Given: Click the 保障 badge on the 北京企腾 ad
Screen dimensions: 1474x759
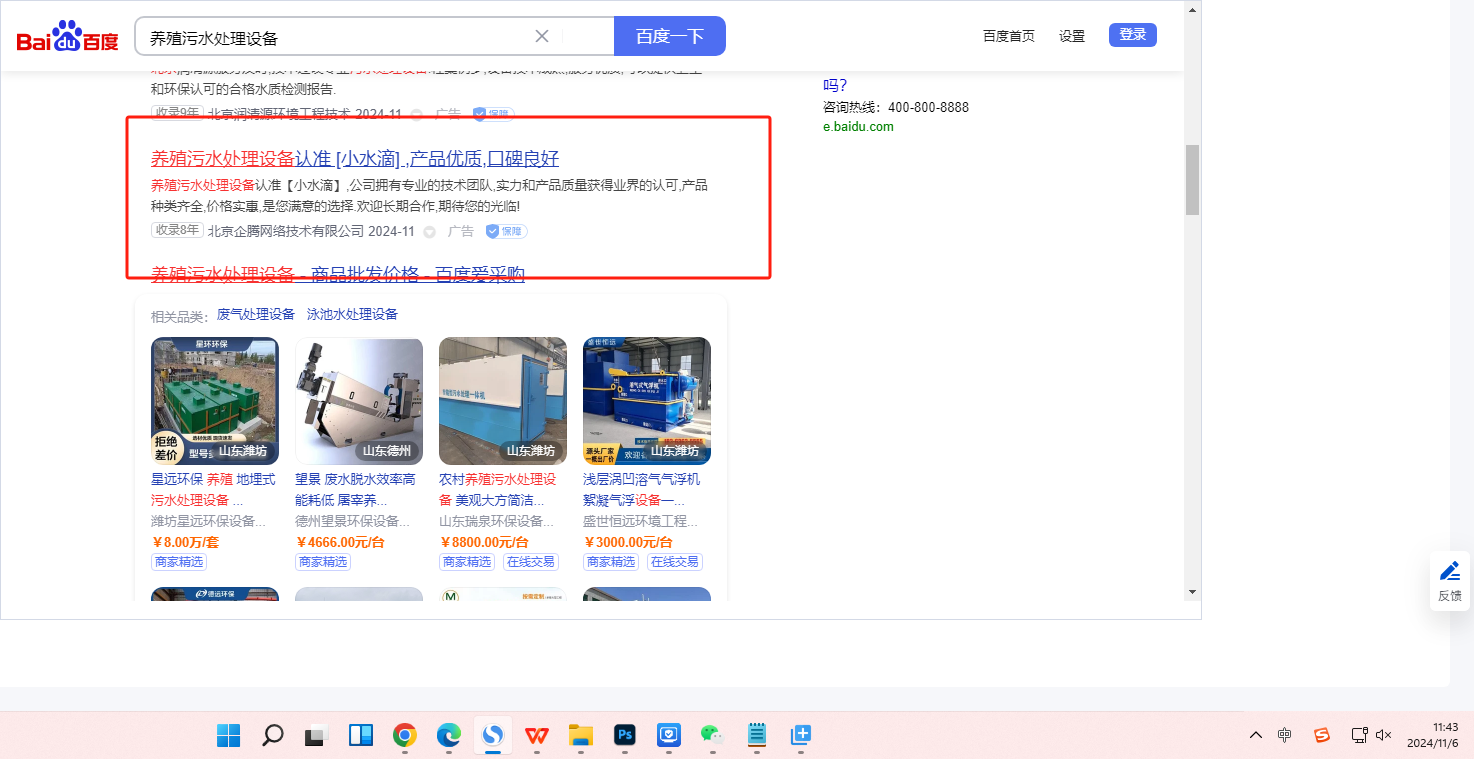Looking at the screenshot, I should 507,232.
